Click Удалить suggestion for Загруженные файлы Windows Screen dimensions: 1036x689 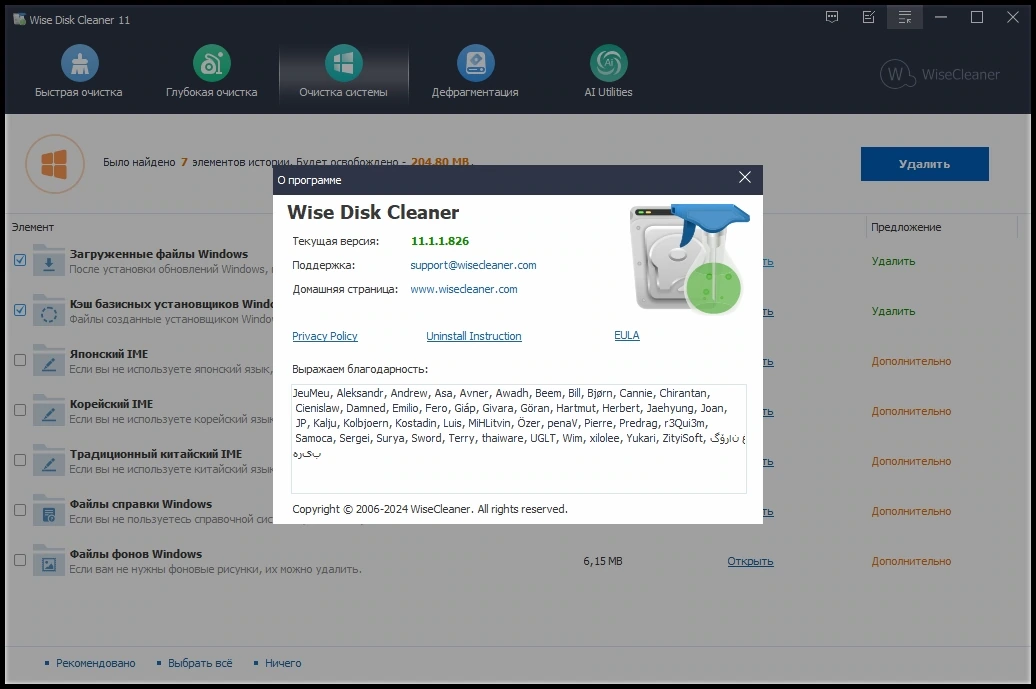pyautogui.click(x=893, y=262)
